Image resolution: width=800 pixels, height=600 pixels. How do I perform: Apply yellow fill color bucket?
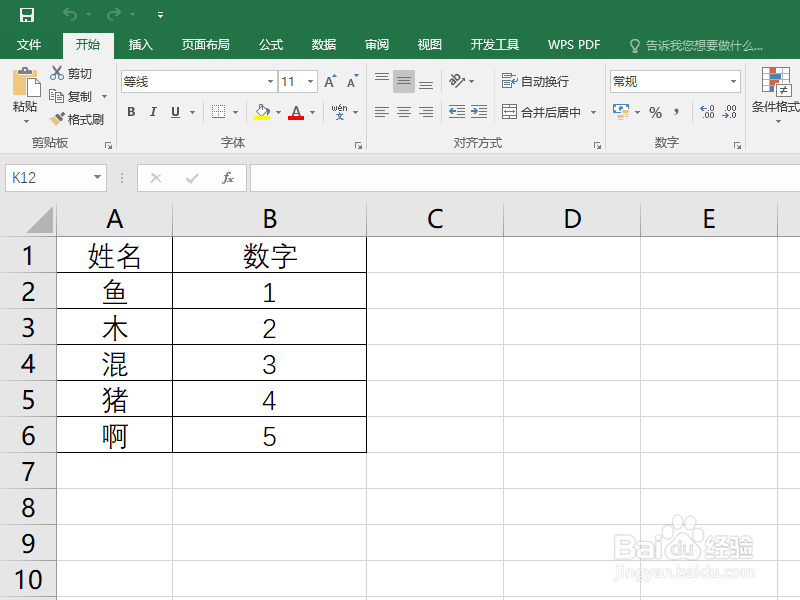click(262, 112)
